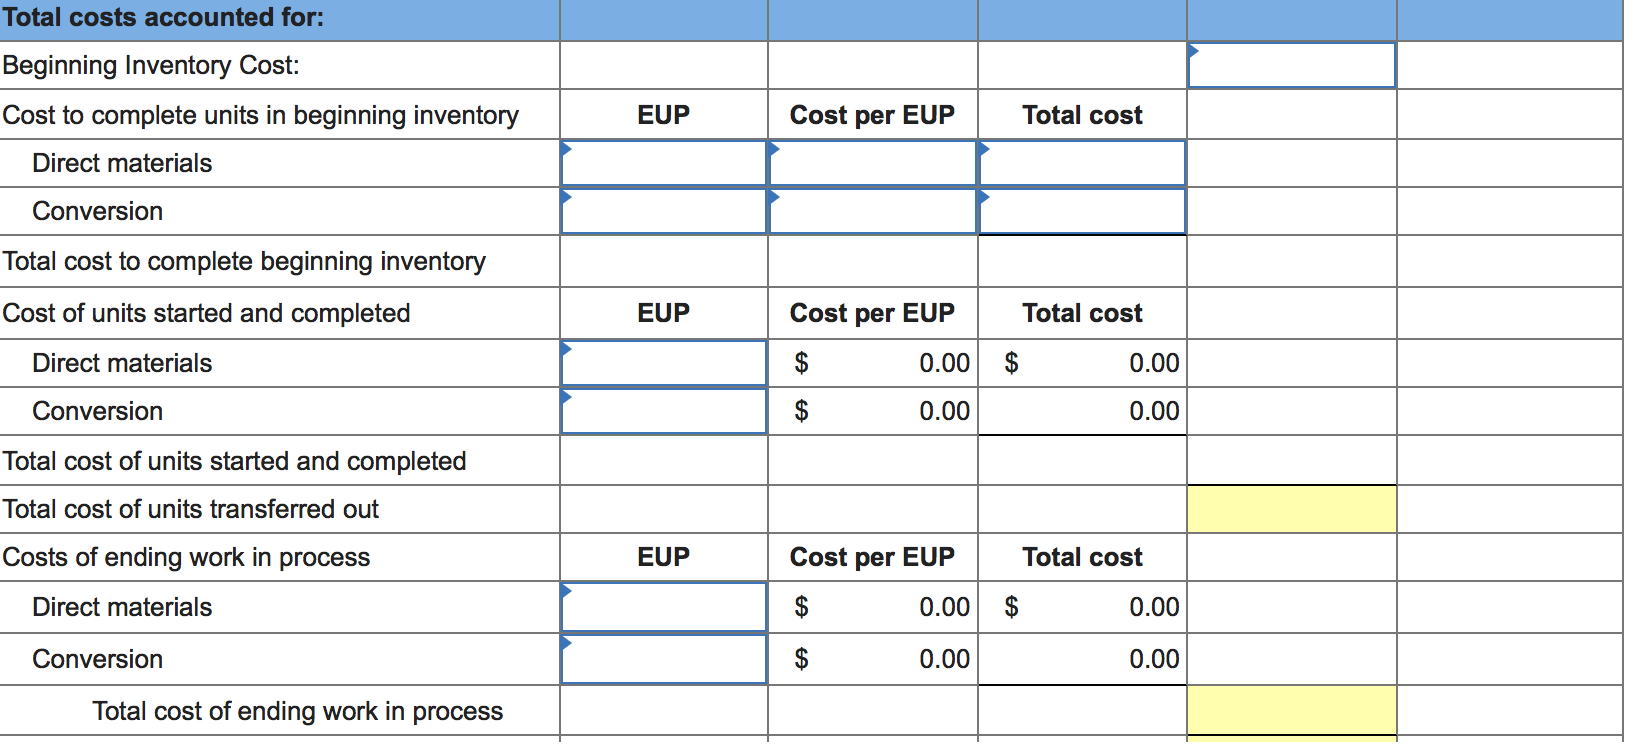Click 'Cost to complete units in beginning inventory' label

pos(260,115)
